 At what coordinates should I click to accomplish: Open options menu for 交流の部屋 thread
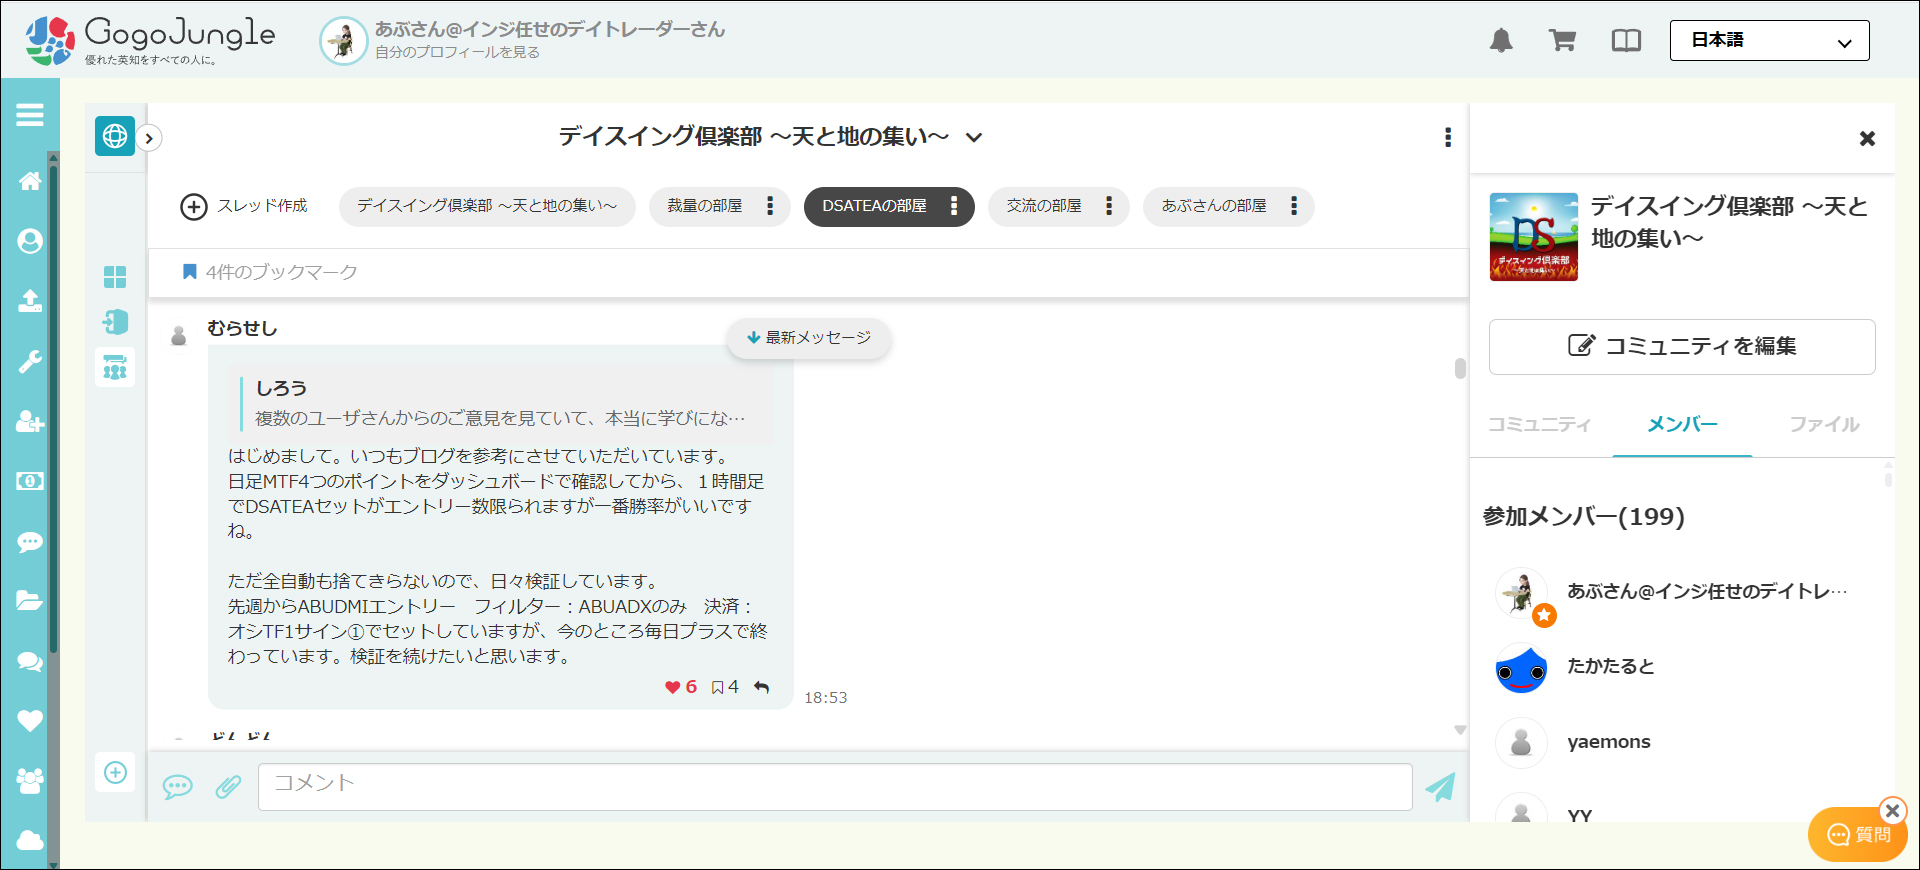click(1109, 206)
